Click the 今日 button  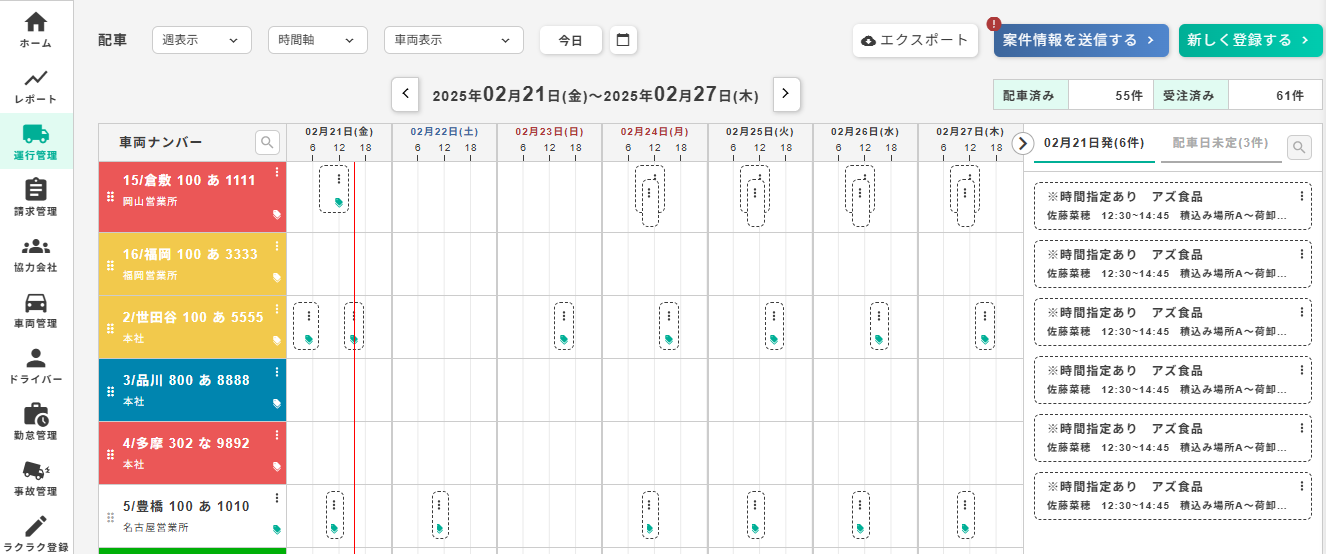570,40
